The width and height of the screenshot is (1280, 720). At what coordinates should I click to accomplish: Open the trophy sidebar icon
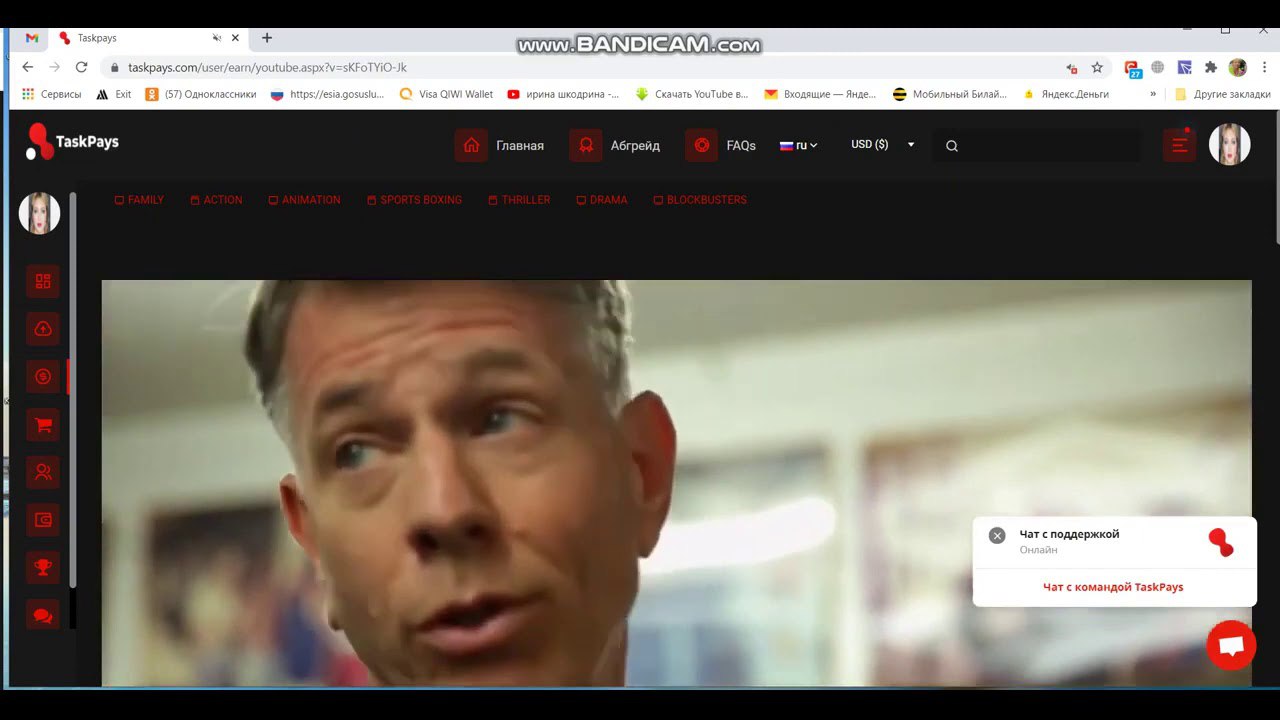pos(43,568)
